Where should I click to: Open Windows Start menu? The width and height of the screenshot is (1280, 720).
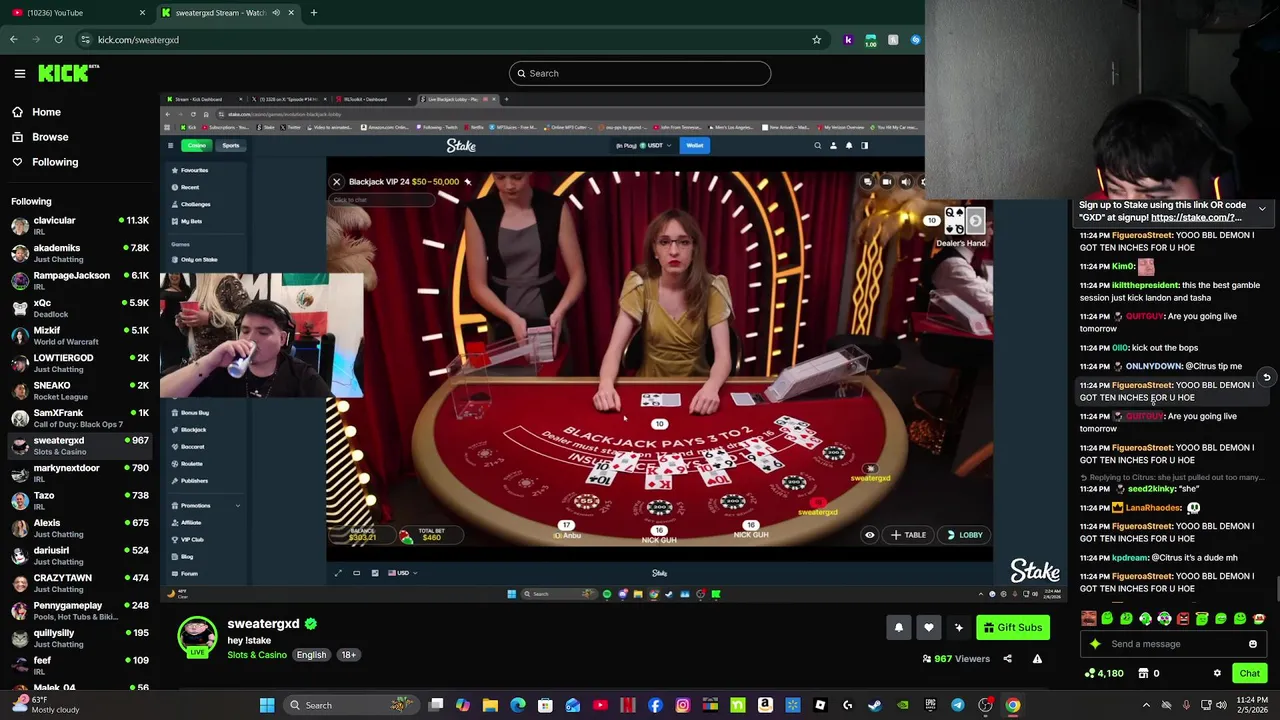(267, 705)
